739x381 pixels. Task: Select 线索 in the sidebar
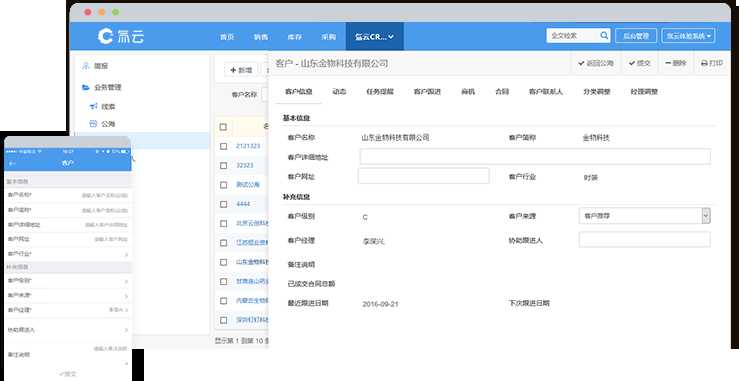tap(108, 107)
